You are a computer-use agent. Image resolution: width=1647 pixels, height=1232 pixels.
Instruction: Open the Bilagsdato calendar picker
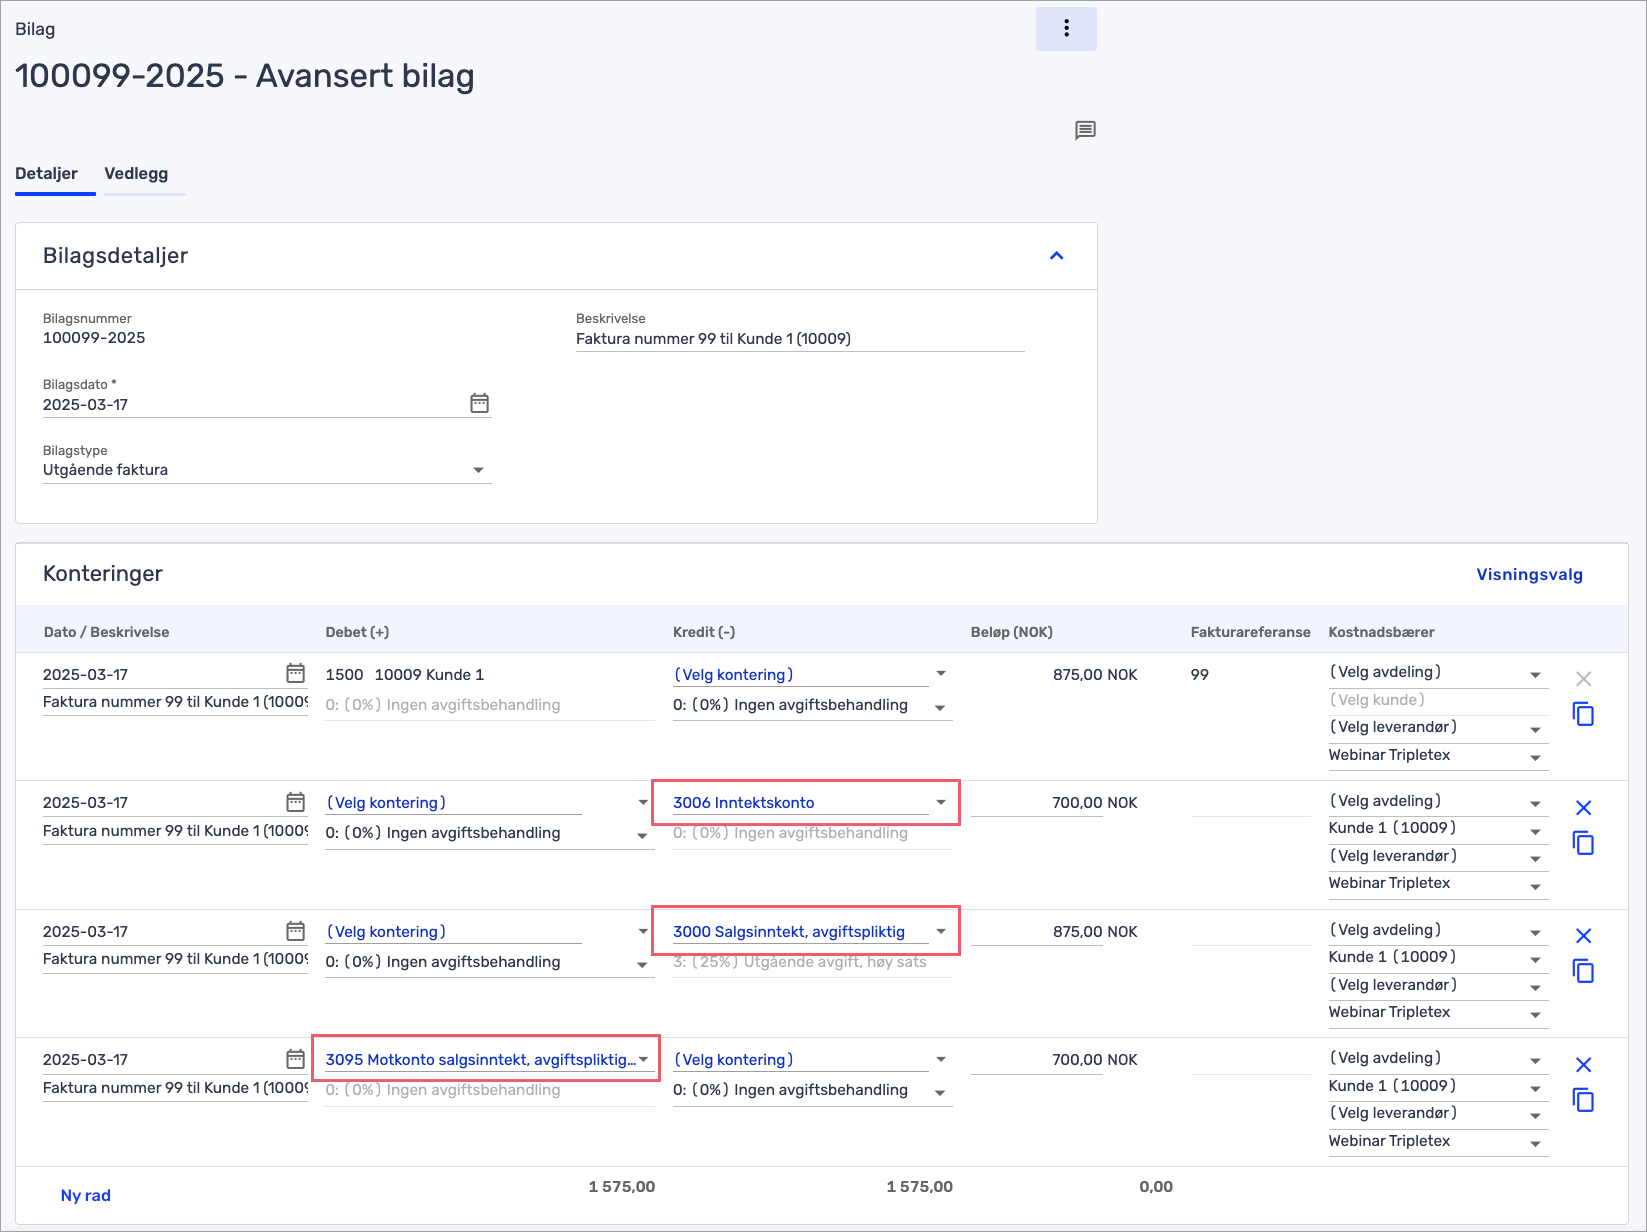click(480, 403)
